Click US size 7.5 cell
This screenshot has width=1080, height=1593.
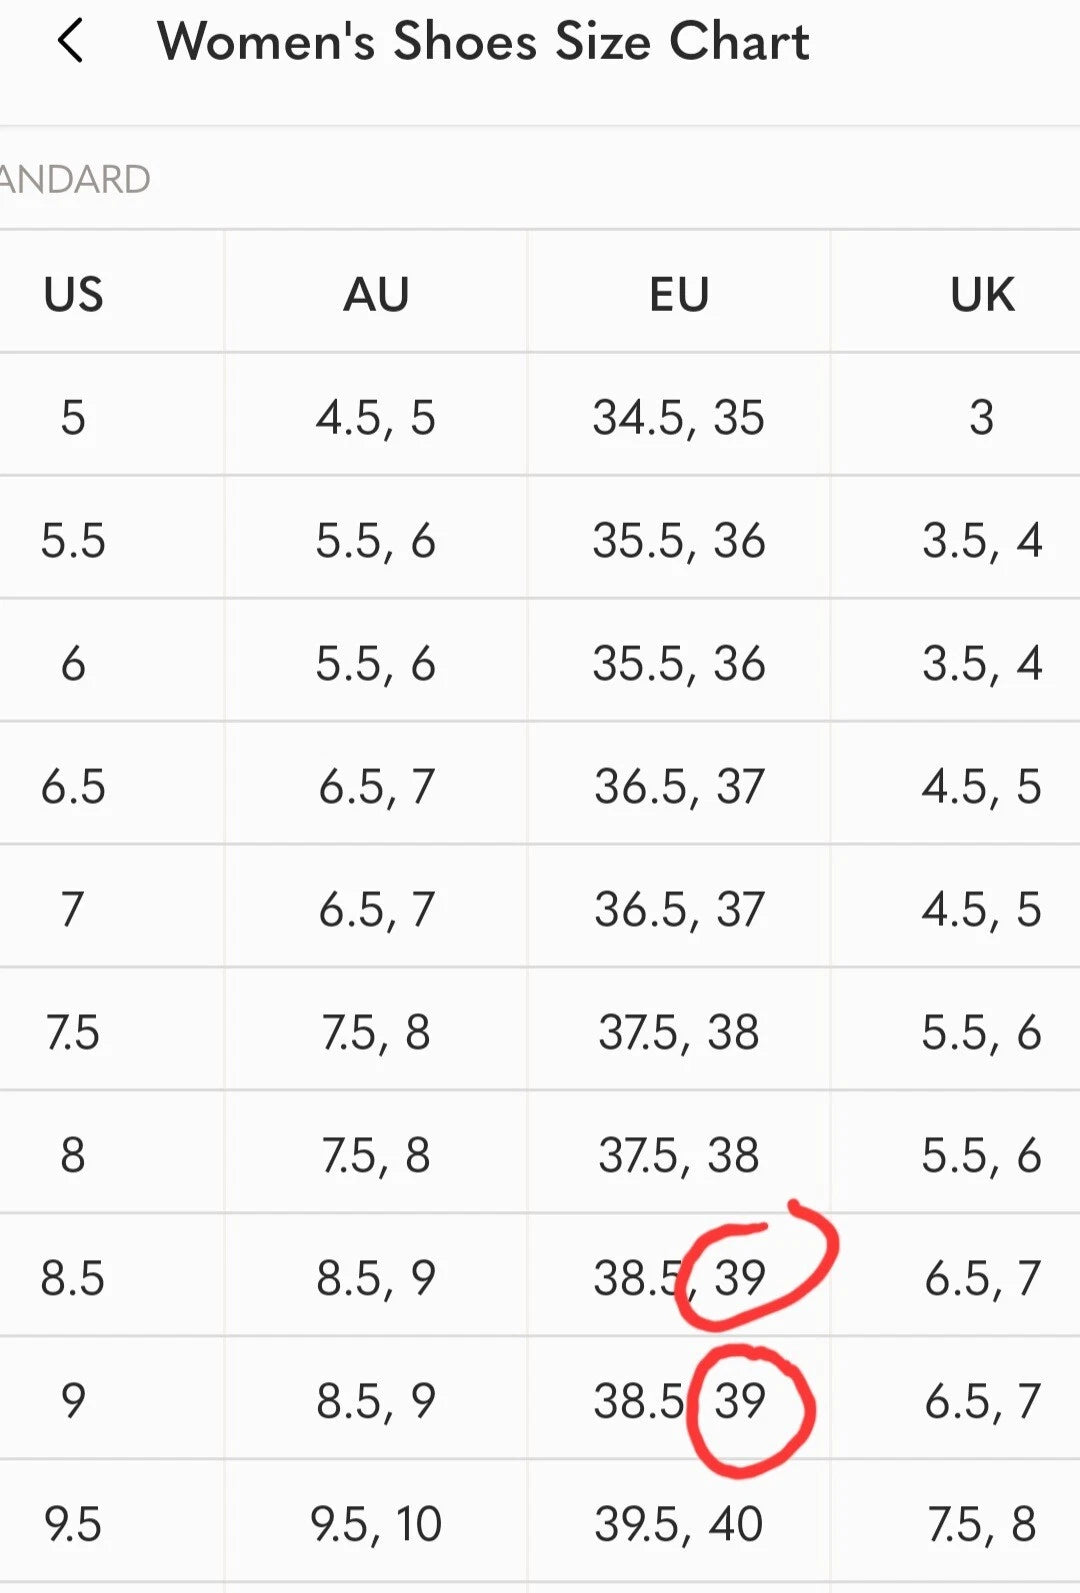tap(73, 1032)
